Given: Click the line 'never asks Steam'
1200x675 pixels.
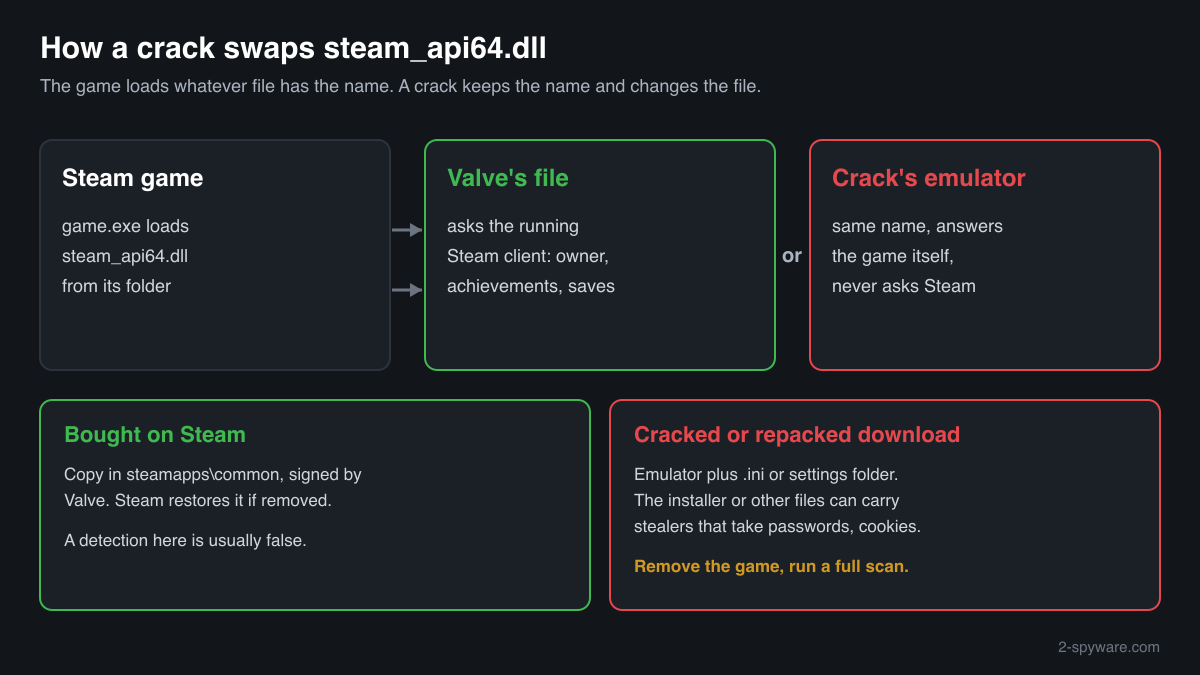Looking at the screenshot, I should point(904,286).
